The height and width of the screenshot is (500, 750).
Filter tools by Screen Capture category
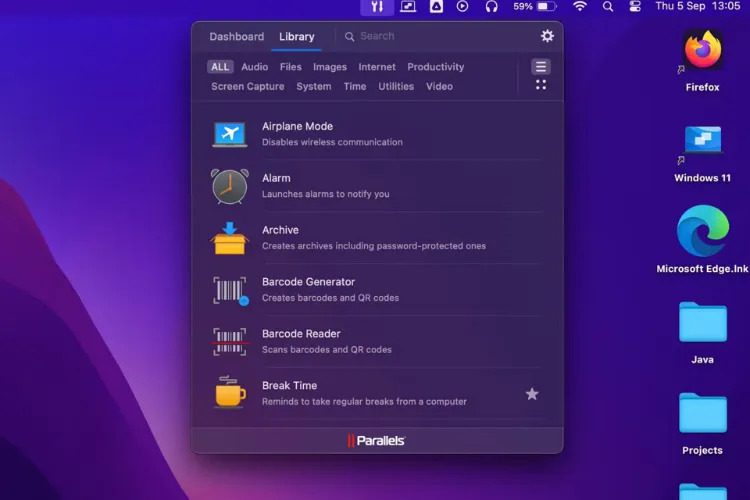click(248, 87)
